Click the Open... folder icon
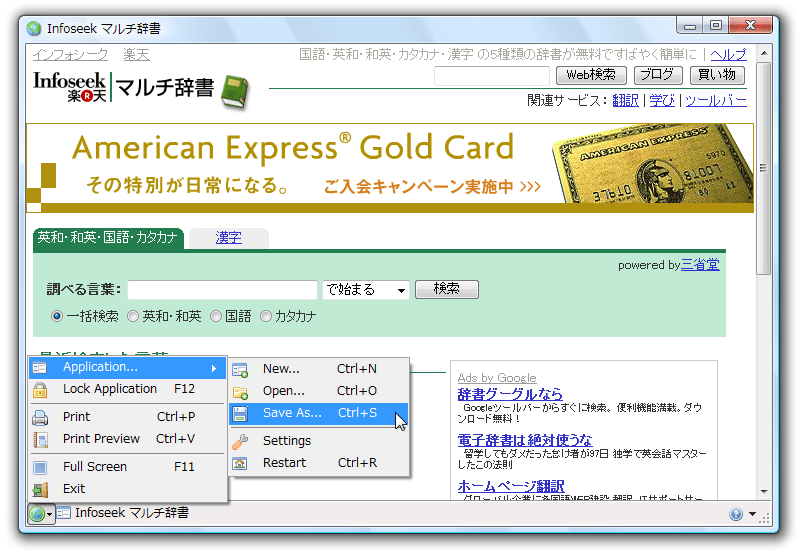The image size is (800, 551). (x=240, y=391)
